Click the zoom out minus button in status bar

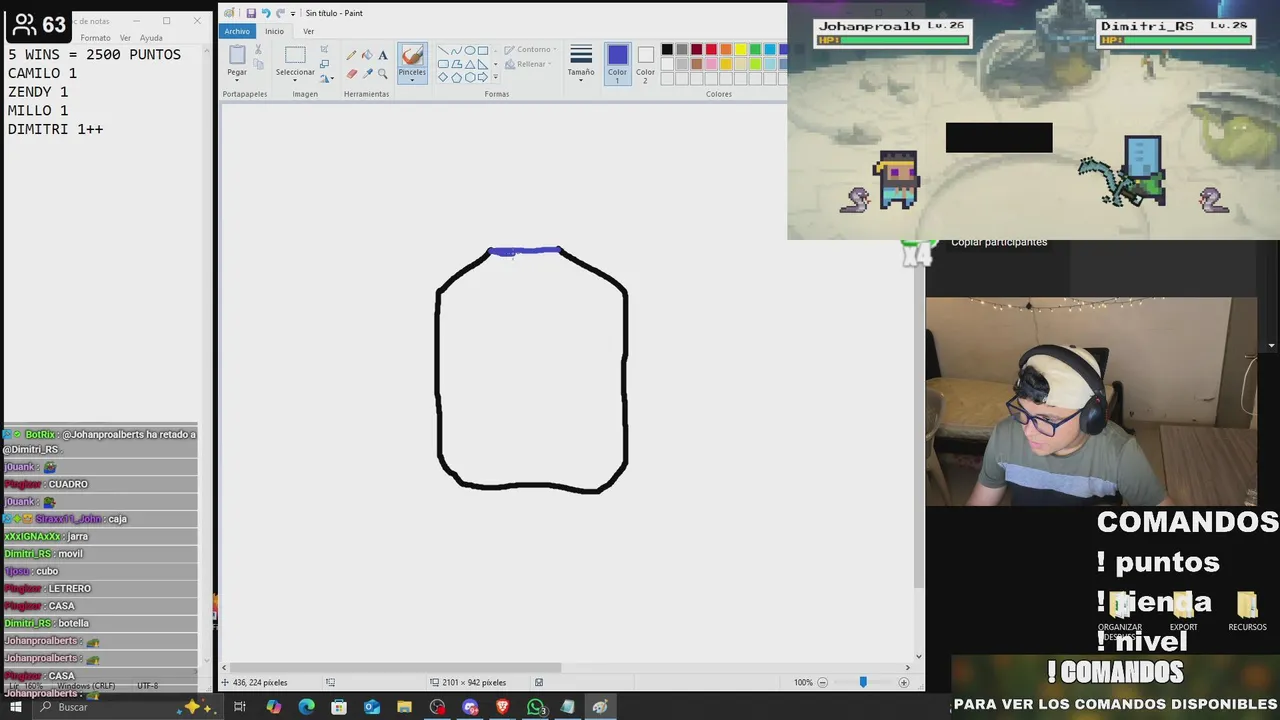(x=822, y=682)
